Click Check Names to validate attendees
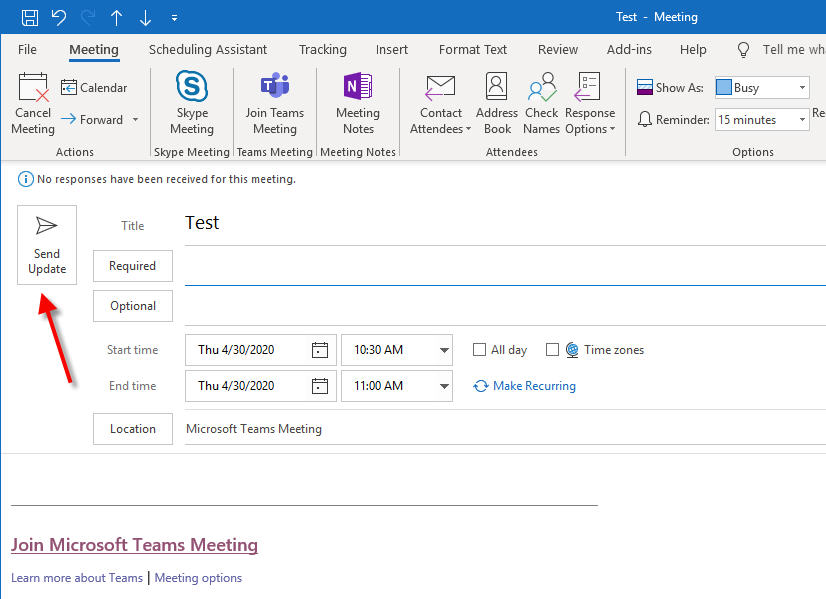The height and width of the screenshot is (599, 826). (x=541, y=101)
